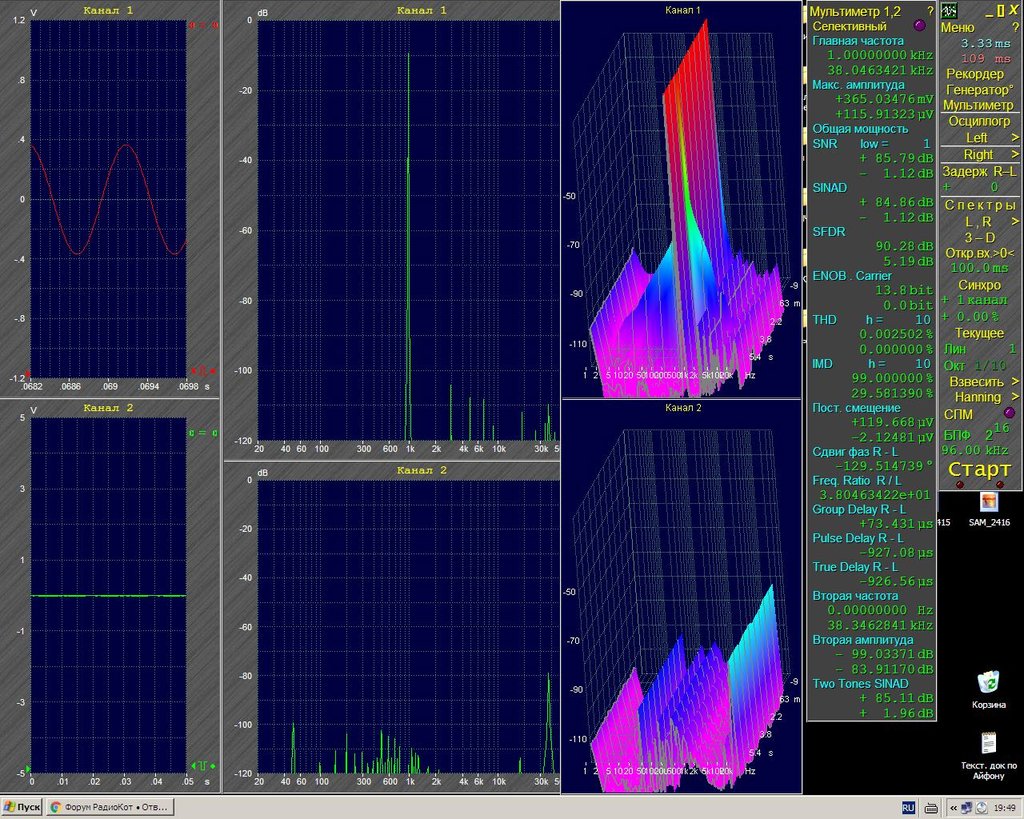Open the Меню item in the control panel
This screenshot has height=819, width=1024.
tap(957, 27)
